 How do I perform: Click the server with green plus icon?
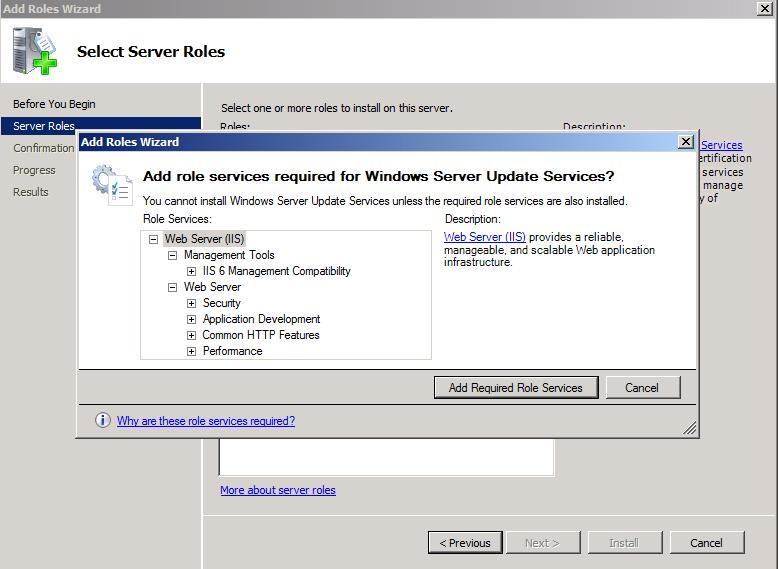(35, 51)
